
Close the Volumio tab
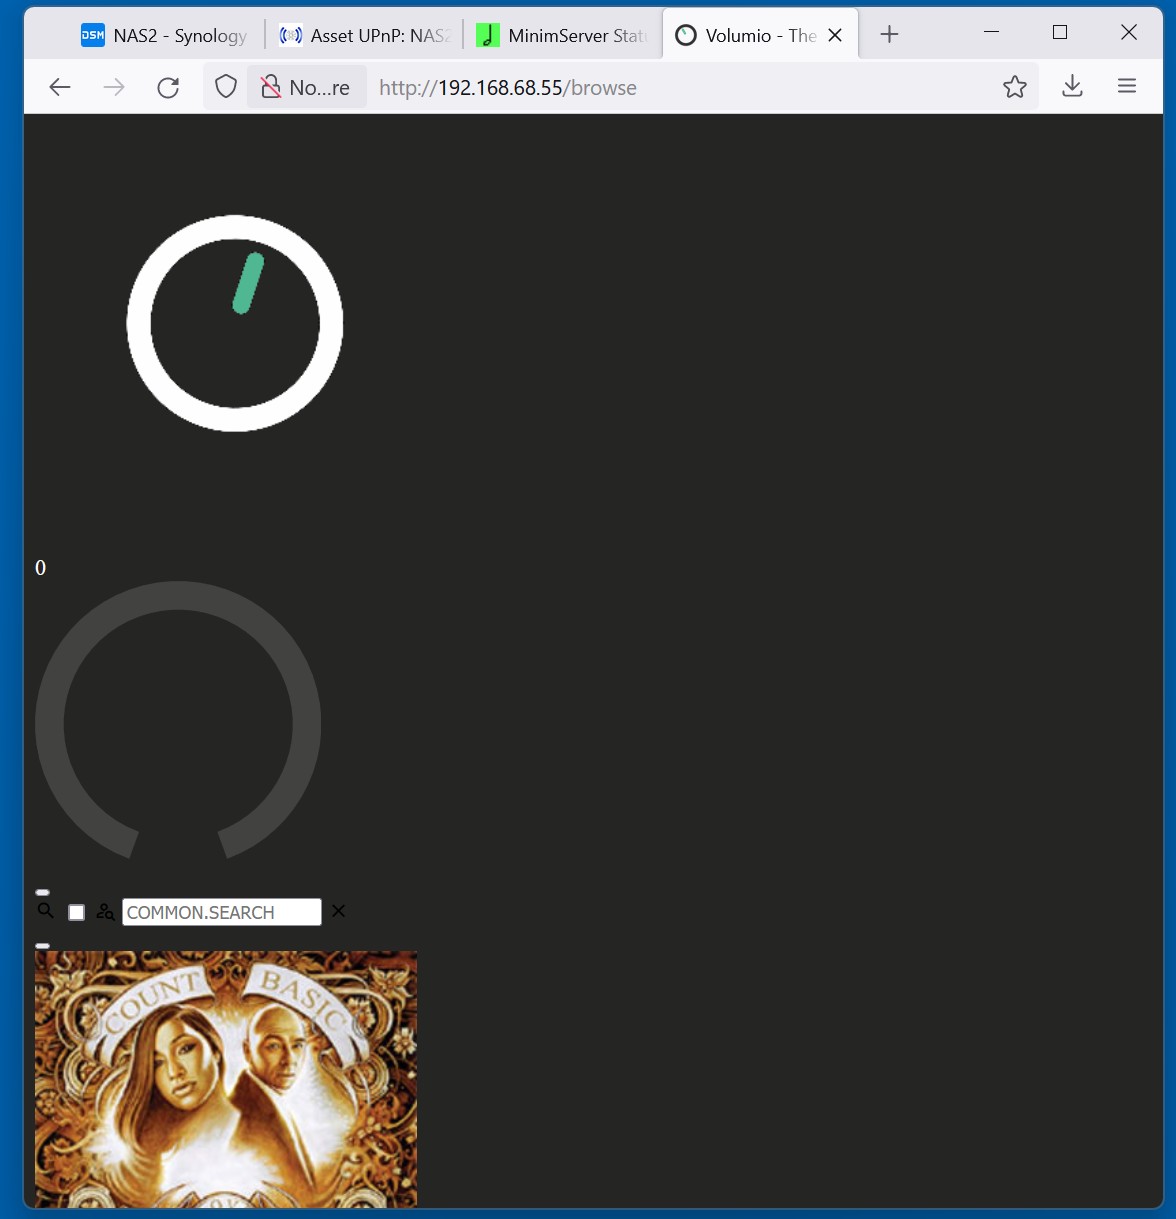[835, 35]
